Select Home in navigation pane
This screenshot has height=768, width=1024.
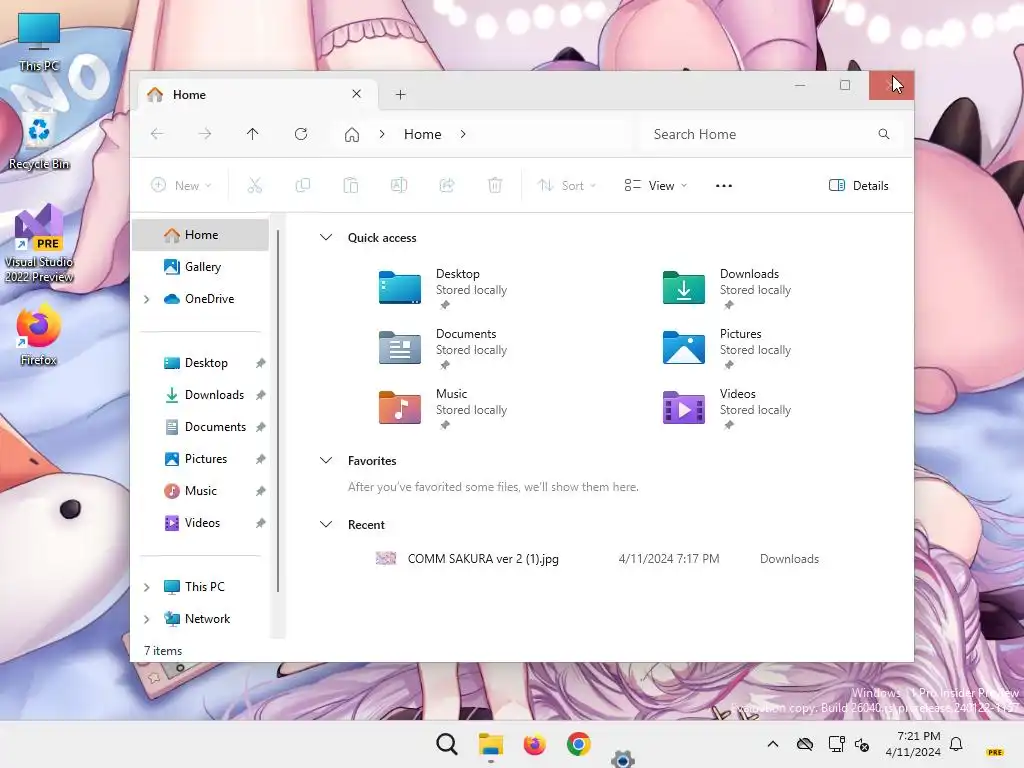coord(200,235)
